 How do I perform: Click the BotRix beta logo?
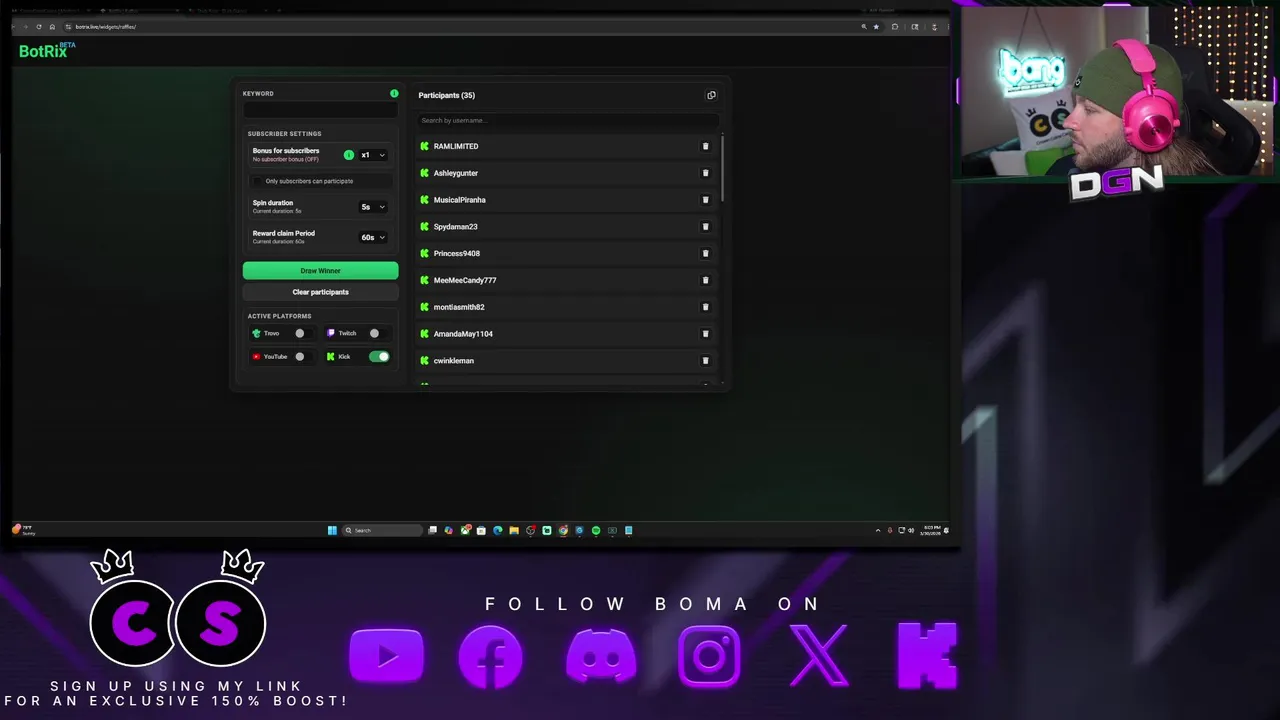pos(47,50)
